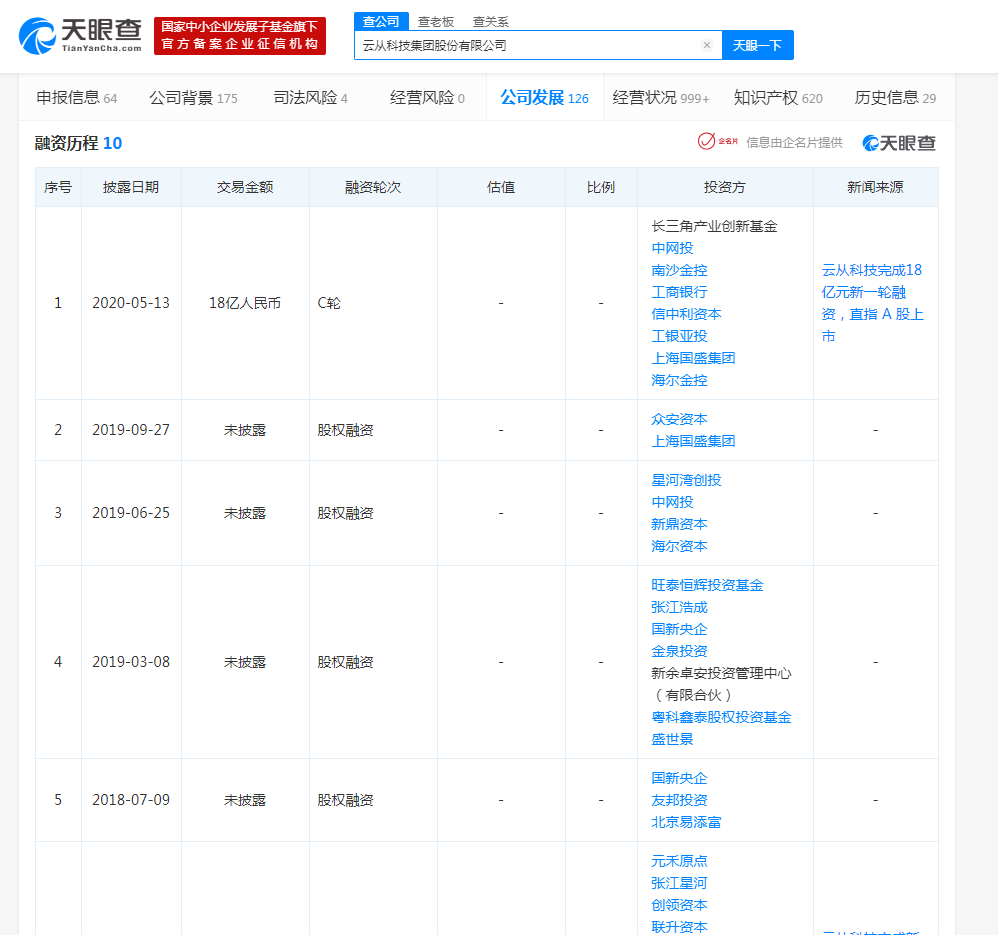Open investor link 友邦投资
998x935 pixels.
679,800
